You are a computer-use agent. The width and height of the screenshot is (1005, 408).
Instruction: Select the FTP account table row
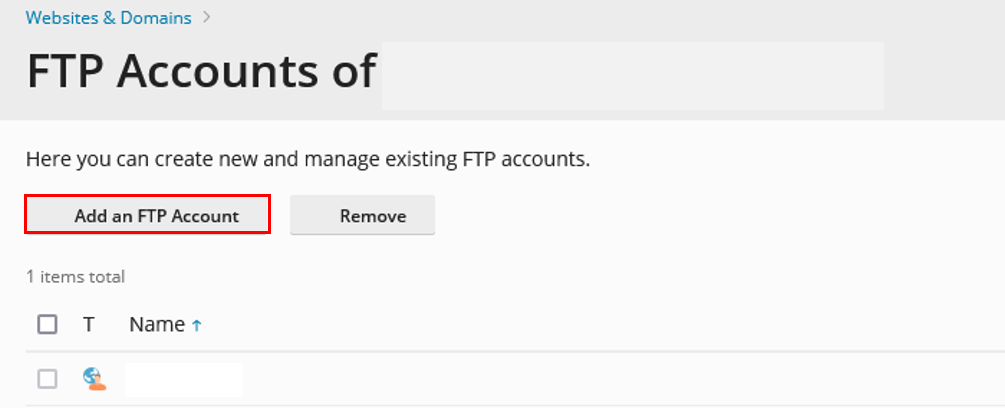pyautogui.click(x=515, y=379)
